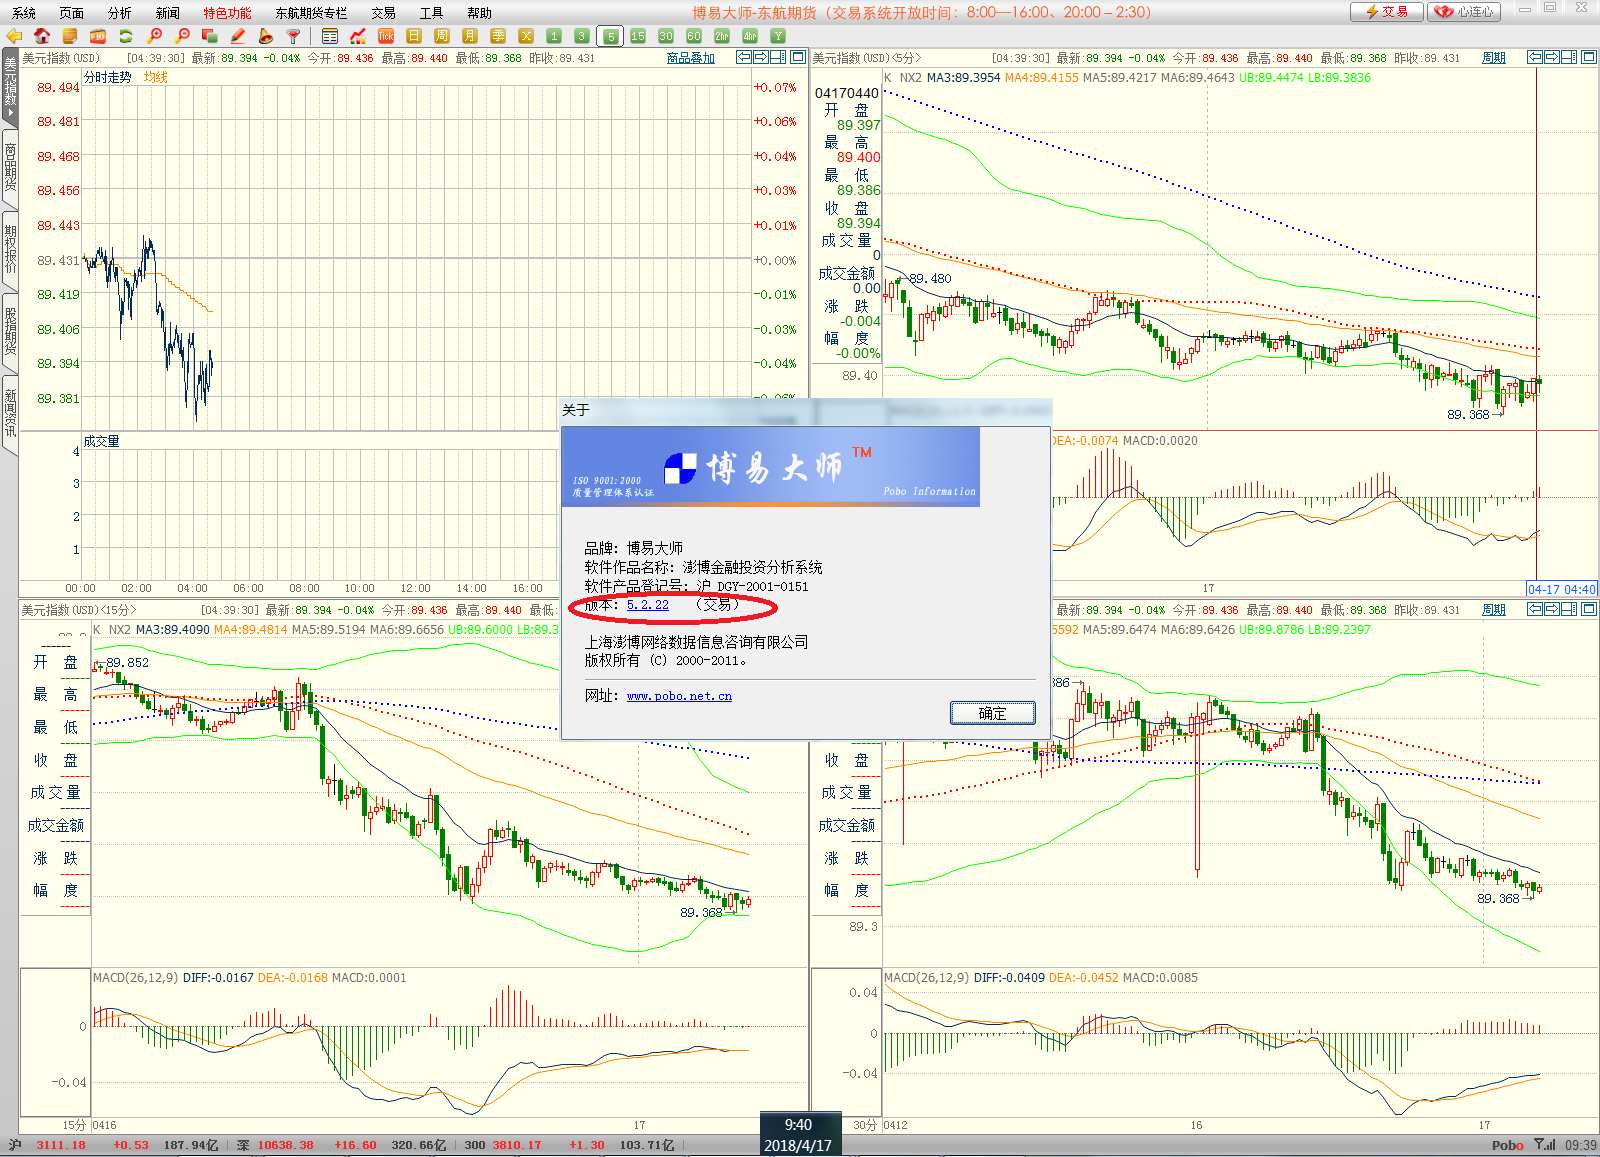Open the 分析 menu
The image size is (1600, 1157).
(x=120, y=13)
